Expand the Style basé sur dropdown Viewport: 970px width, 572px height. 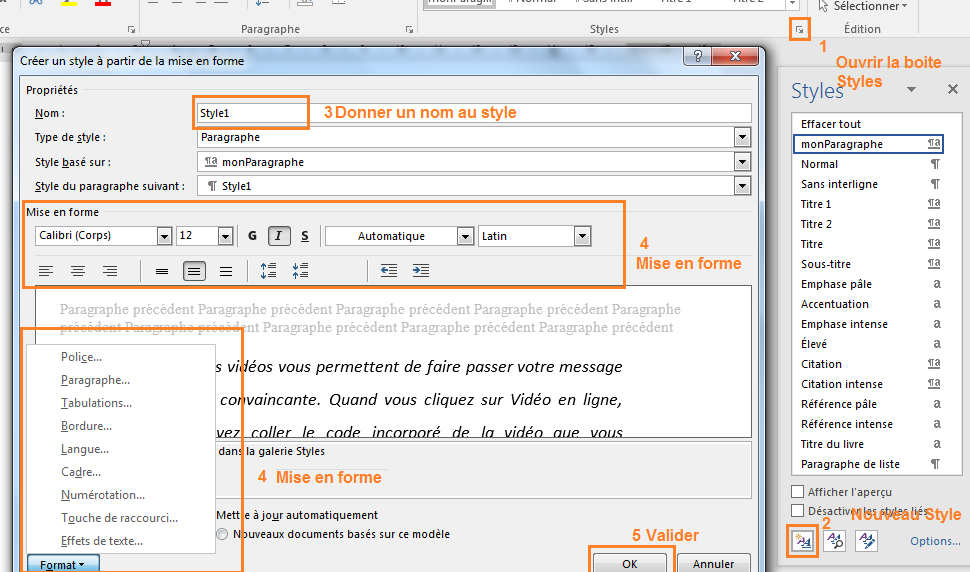point(742,162)
